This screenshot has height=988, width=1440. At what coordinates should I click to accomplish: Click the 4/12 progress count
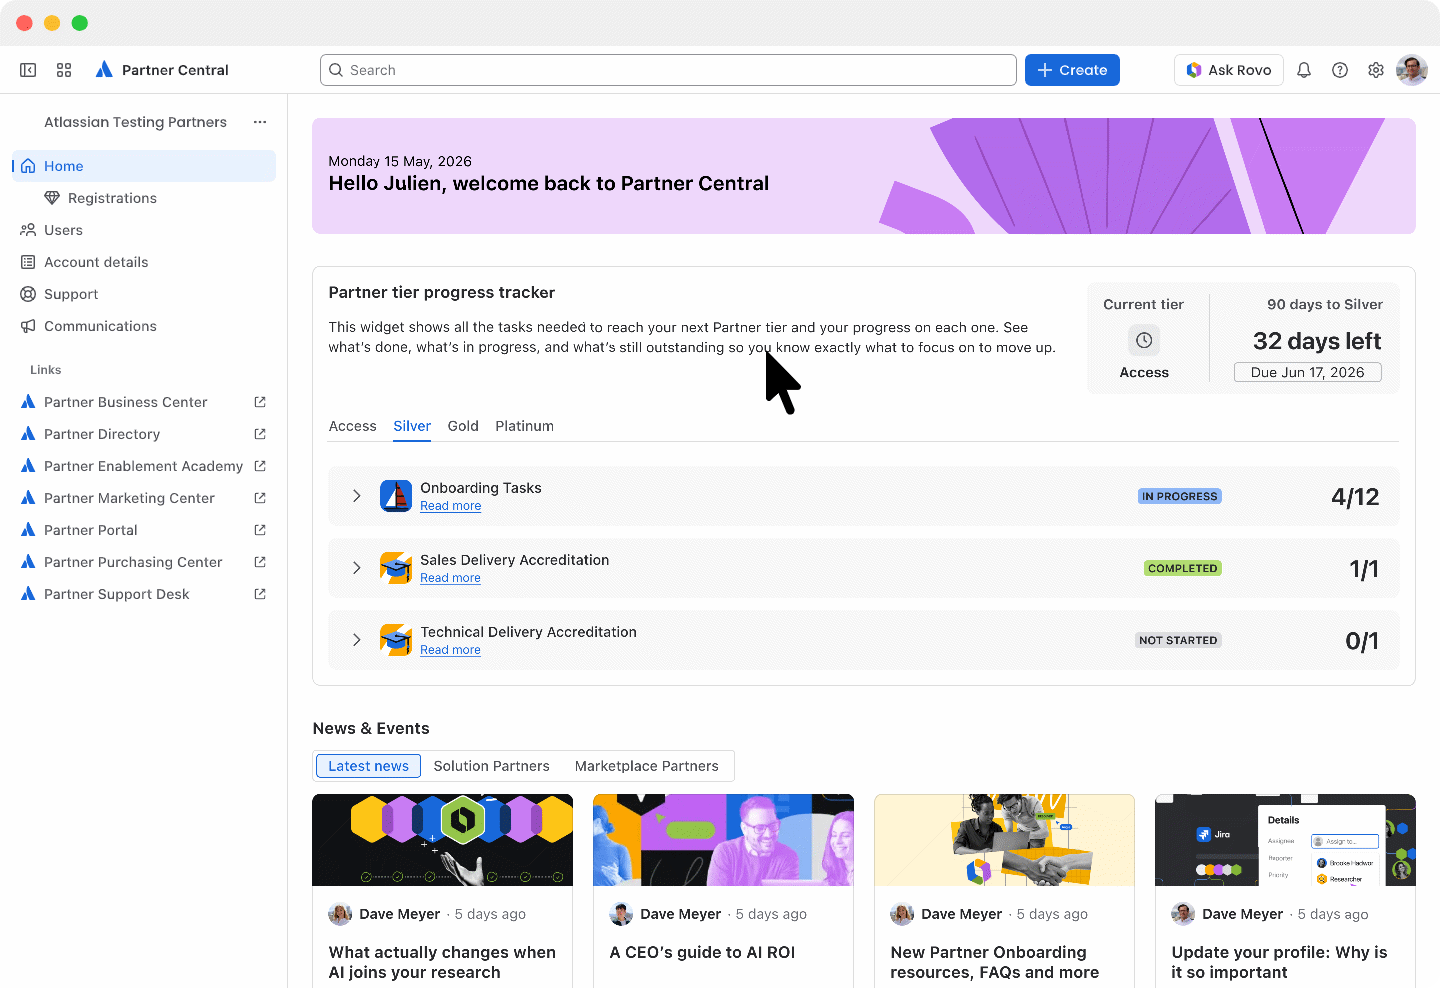pos(1355,497)
